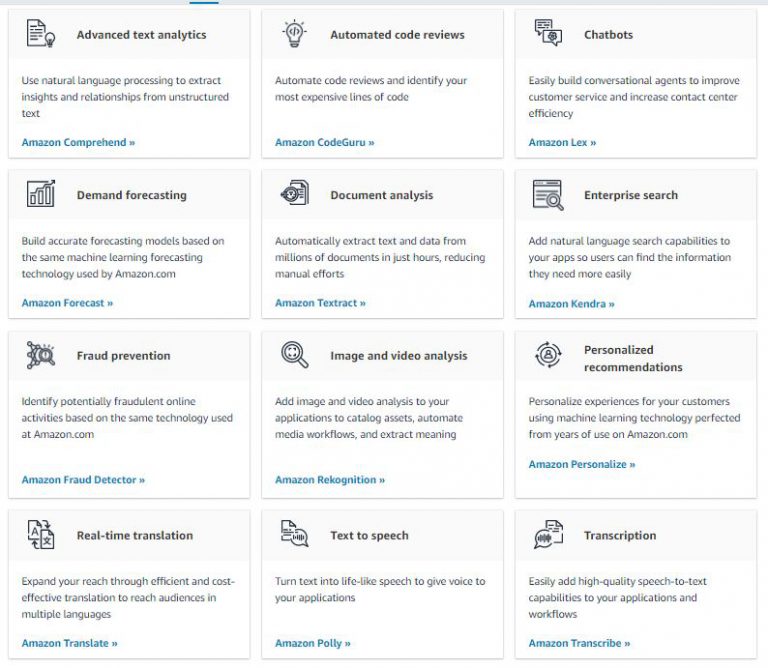The height and width of the screenshot is (668, 768).
Task: Click the Personalized recommendations user icon
Action: click(x=548, y=354)
